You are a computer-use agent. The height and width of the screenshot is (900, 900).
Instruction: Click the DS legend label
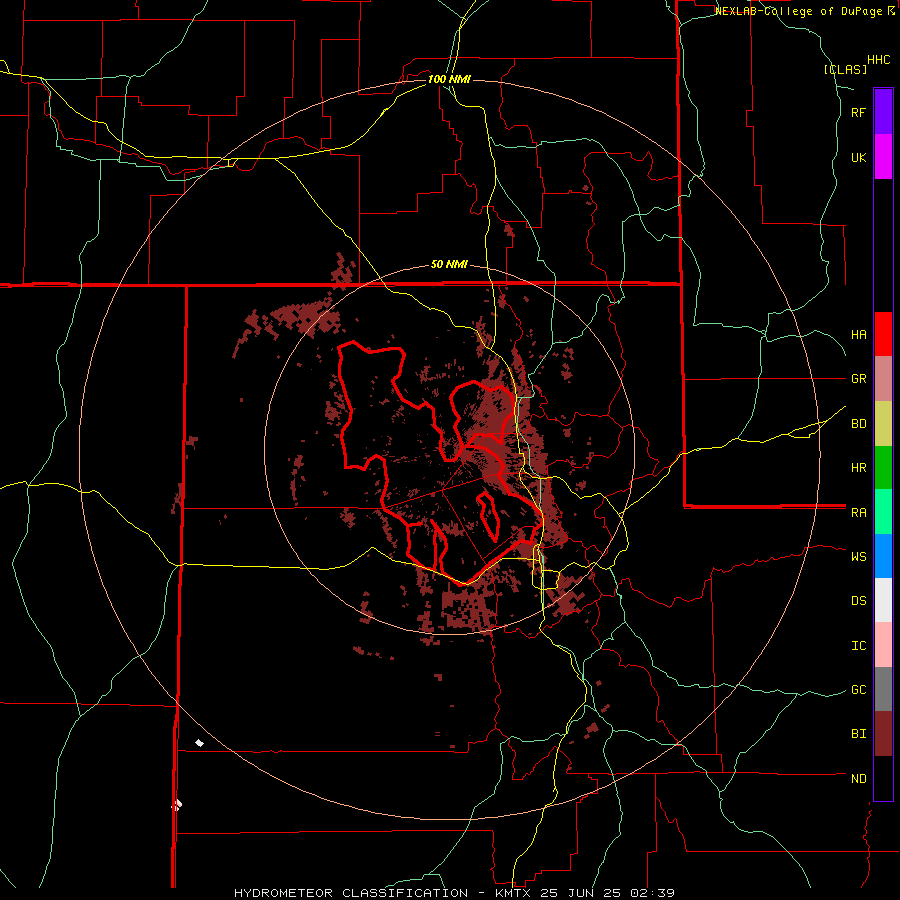coord(859,601)
